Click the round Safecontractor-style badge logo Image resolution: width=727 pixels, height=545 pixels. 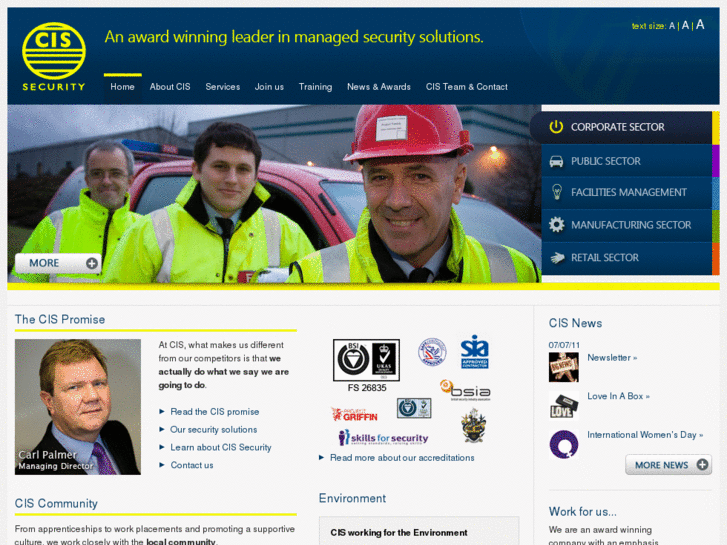point(432,352)
